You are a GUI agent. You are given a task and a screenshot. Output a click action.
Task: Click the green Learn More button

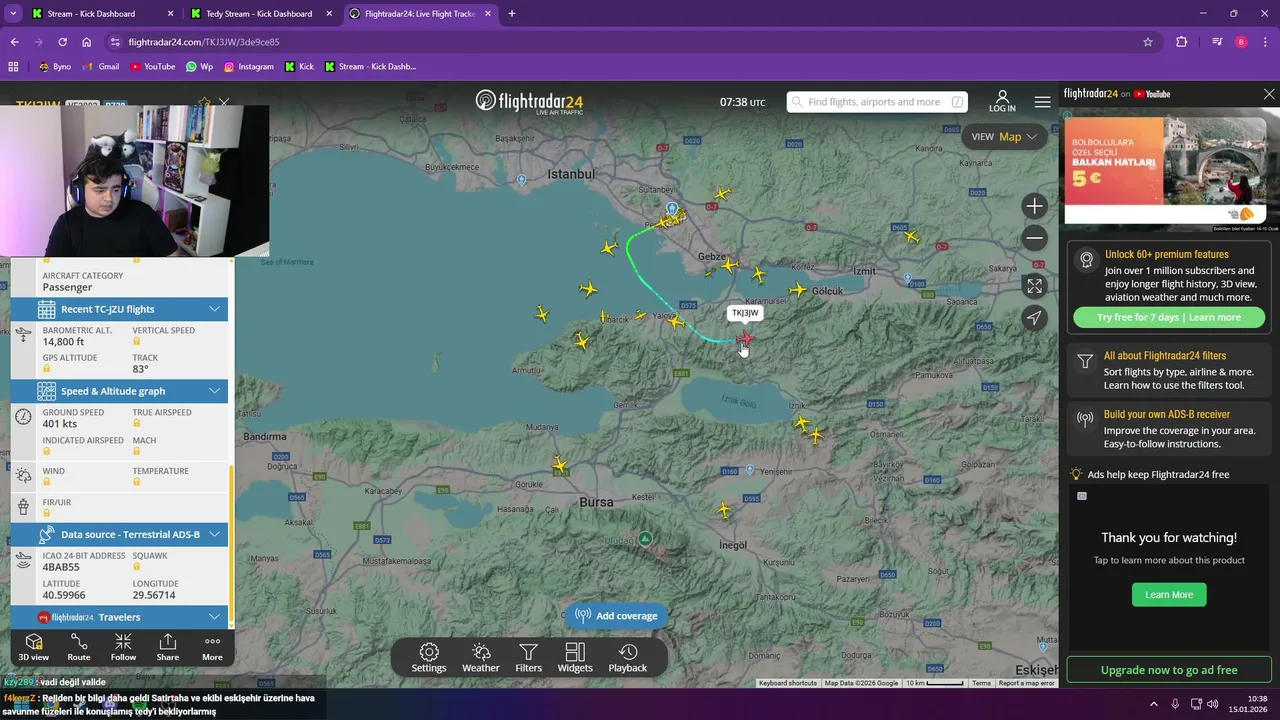point(1169,594)
